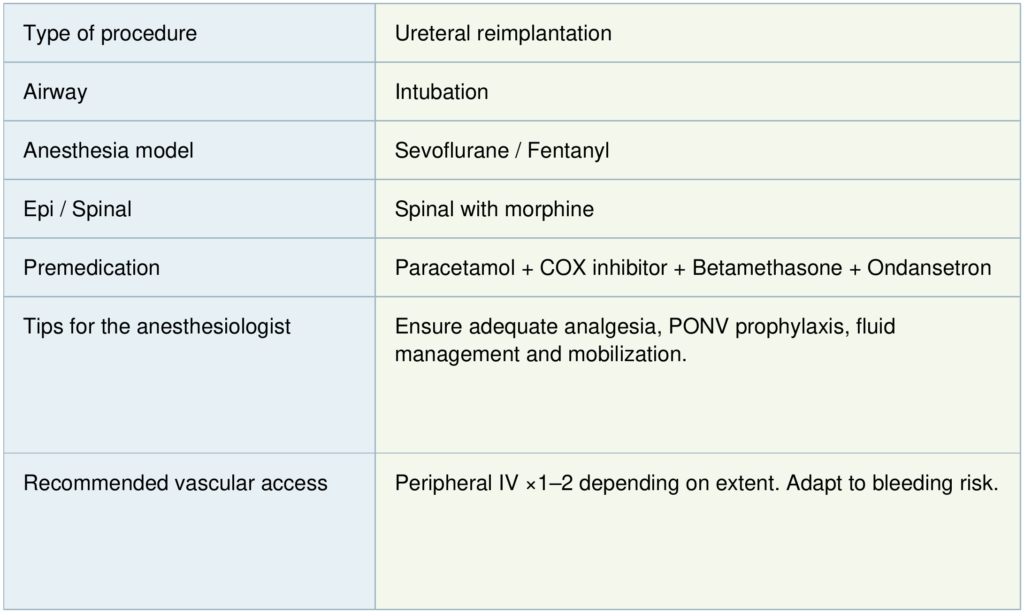The image size is (1024, 613).
Task: Click the "Recommended vascular access" label
Action: coord(175,483)
